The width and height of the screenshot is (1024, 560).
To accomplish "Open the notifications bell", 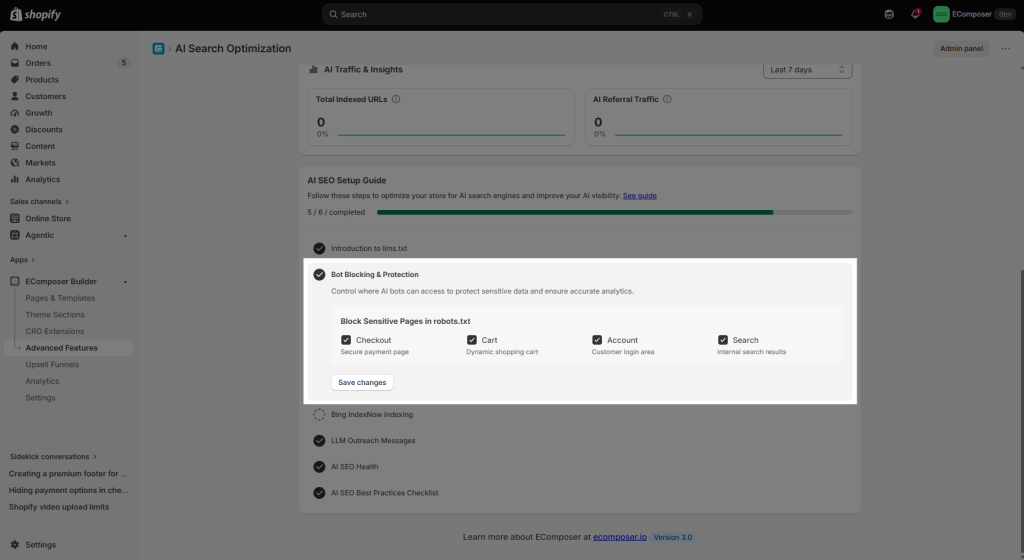I will tap(915, 14).
